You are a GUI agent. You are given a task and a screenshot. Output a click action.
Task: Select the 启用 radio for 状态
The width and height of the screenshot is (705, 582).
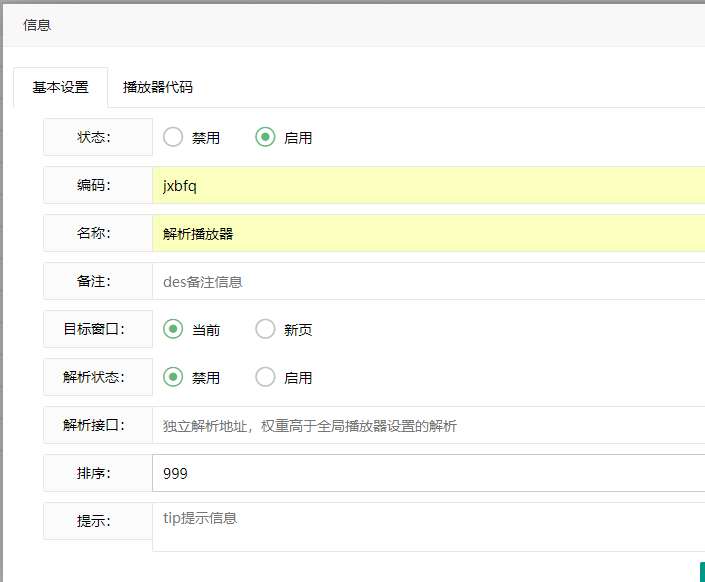(265, 137)
